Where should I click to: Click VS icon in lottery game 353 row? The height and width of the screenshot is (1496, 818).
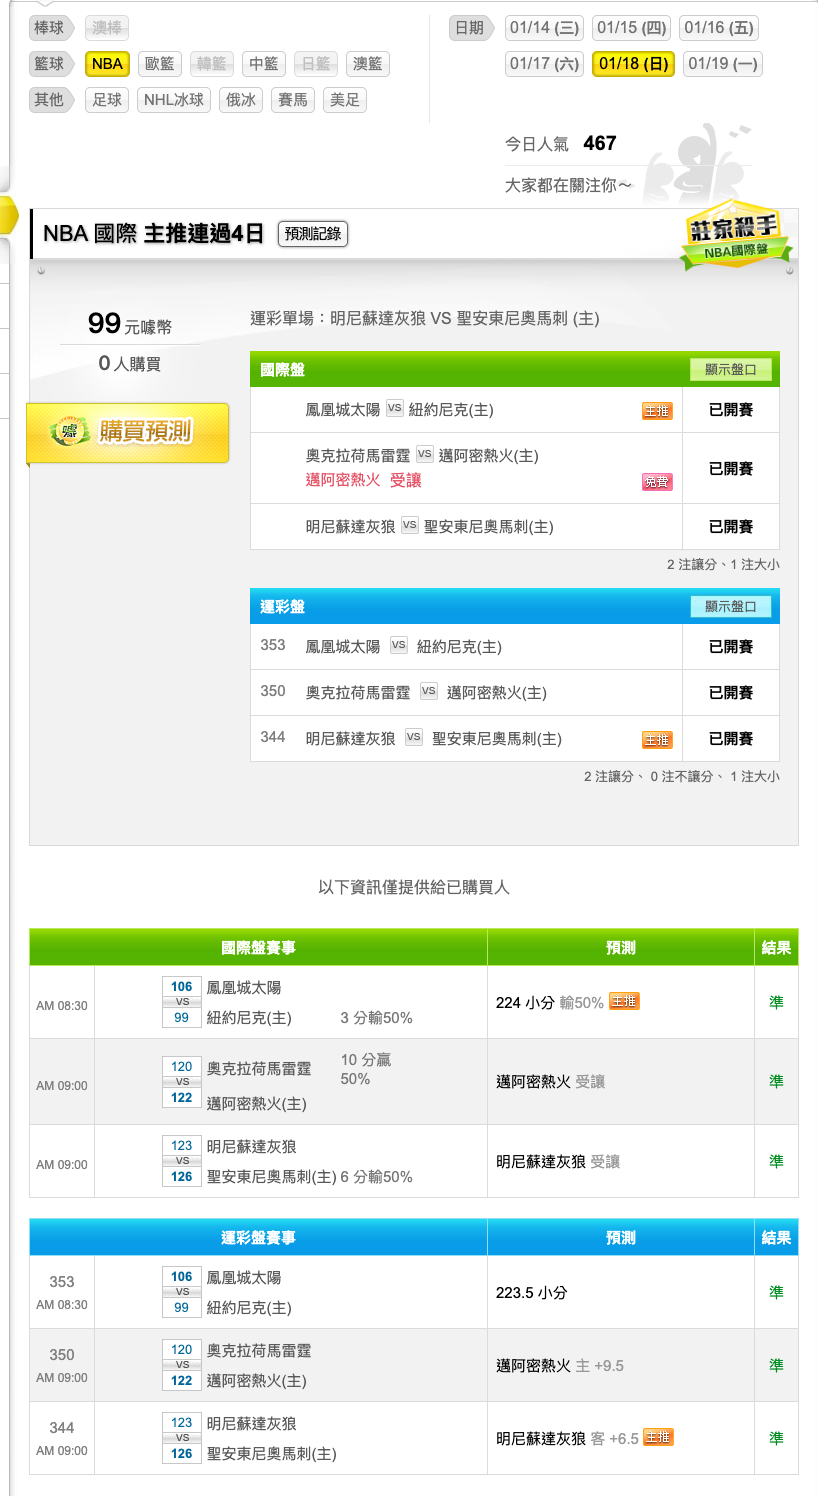(399, 646)
